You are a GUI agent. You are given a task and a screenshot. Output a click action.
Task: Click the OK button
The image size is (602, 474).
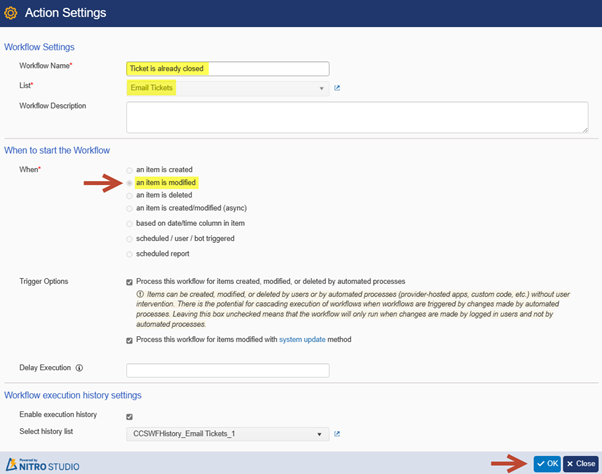(547, 464)
